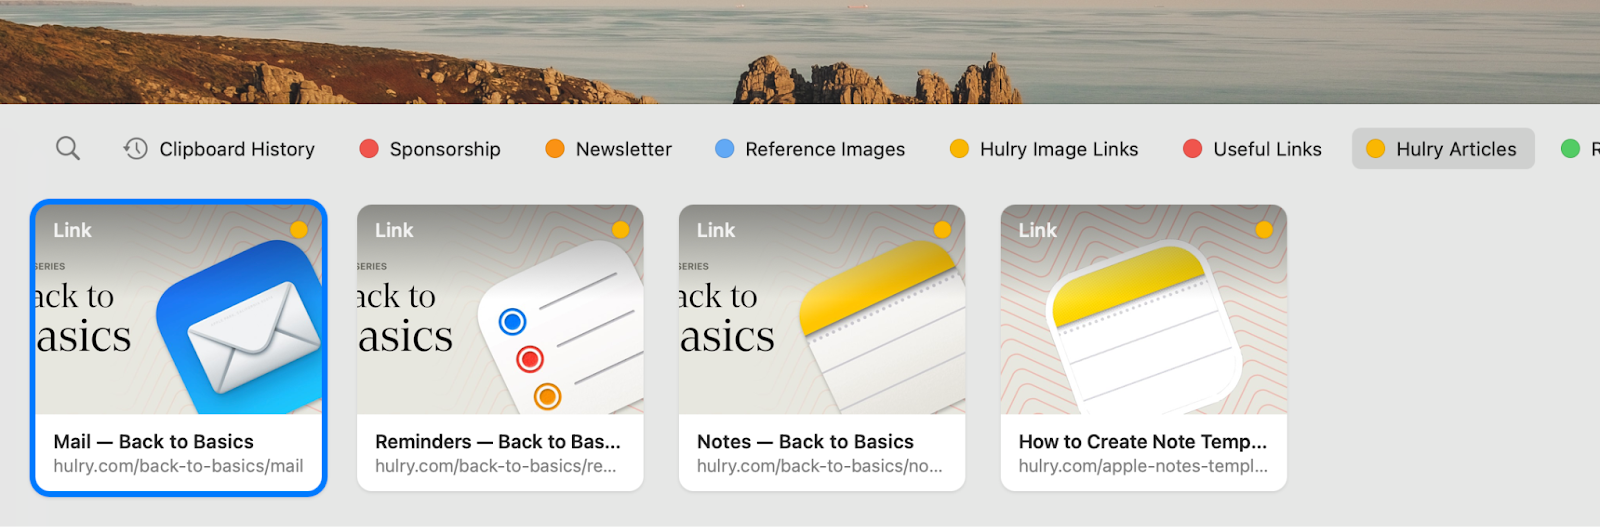Select the Mail — Back to Basics card

click(179, 348)
